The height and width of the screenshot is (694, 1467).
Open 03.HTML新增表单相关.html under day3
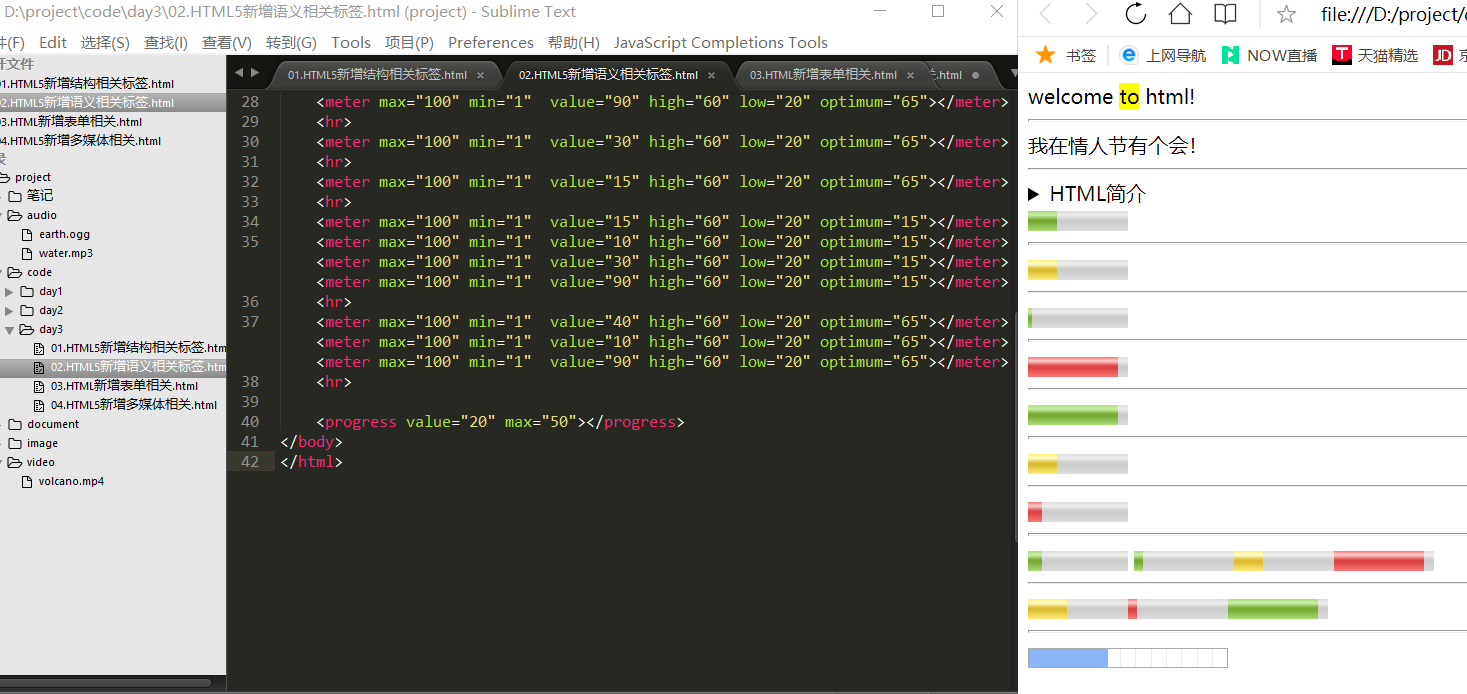[x=124, y=386]
